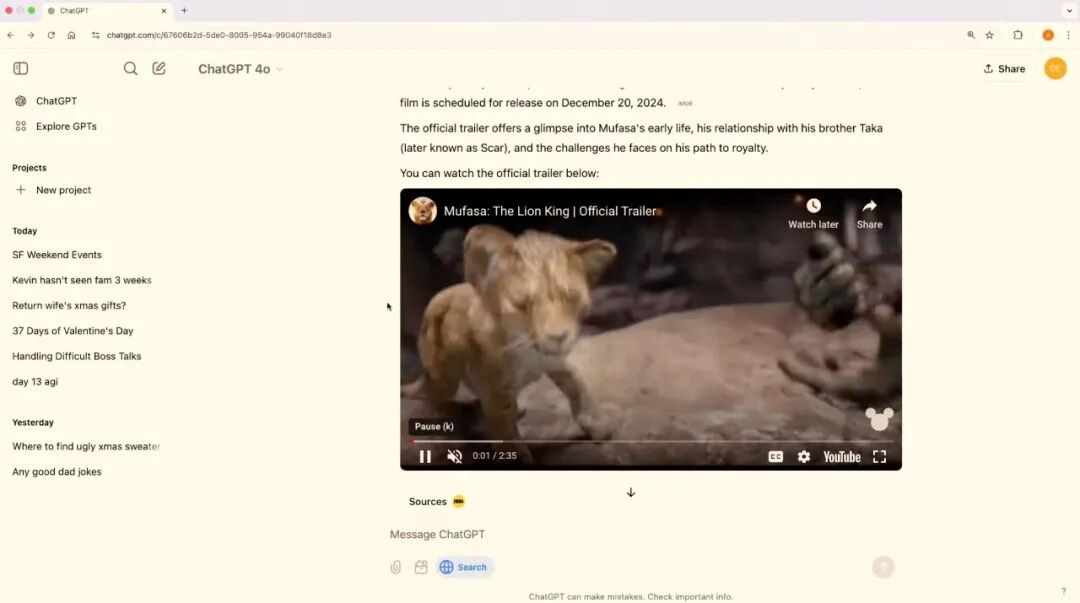Viewport: 1080px width, 603px height.
Task: Open the Sources list
Action: (437, 502)
